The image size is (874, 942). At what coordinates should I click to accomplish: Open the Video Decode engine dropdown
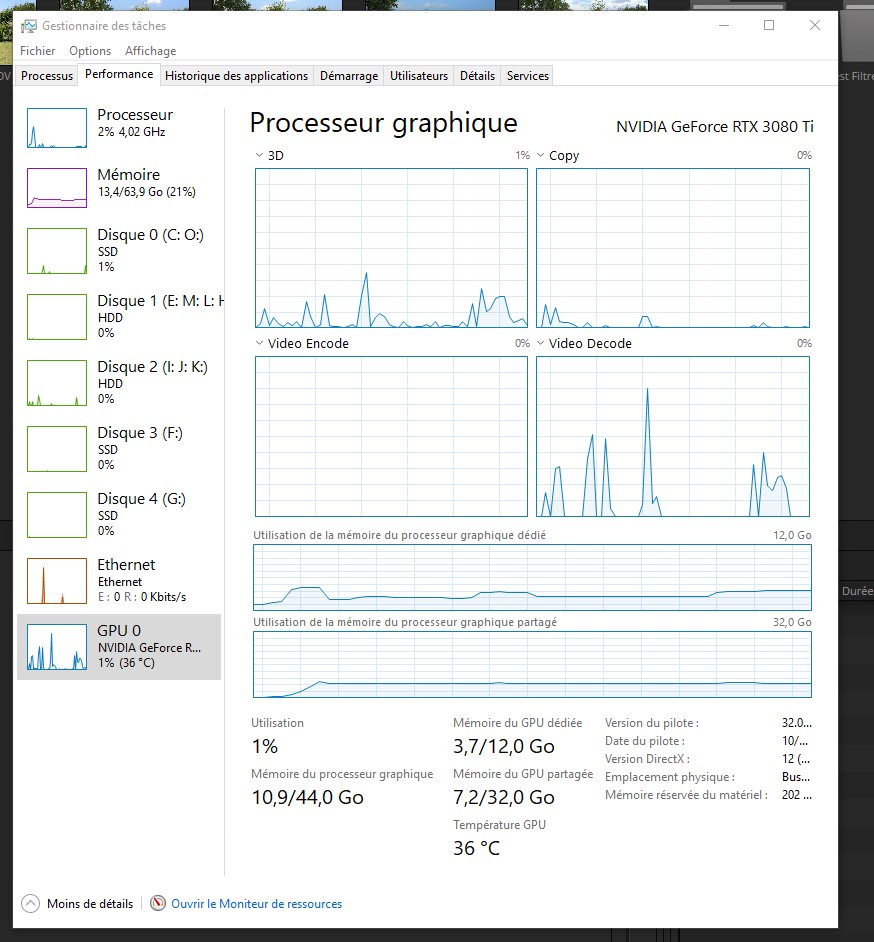540,343
